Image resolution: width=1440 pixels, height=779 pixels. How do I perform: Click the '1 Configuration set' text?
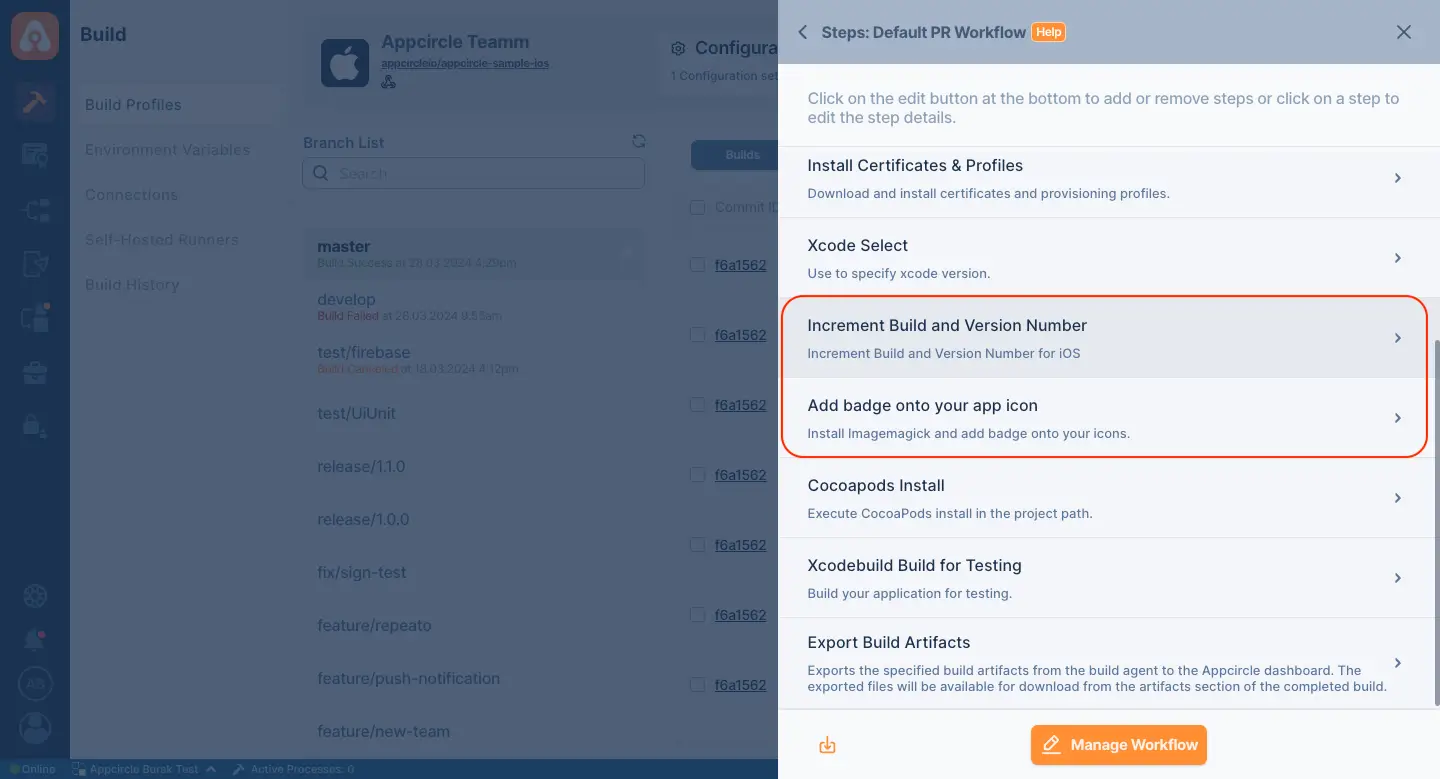click(724, 76)
